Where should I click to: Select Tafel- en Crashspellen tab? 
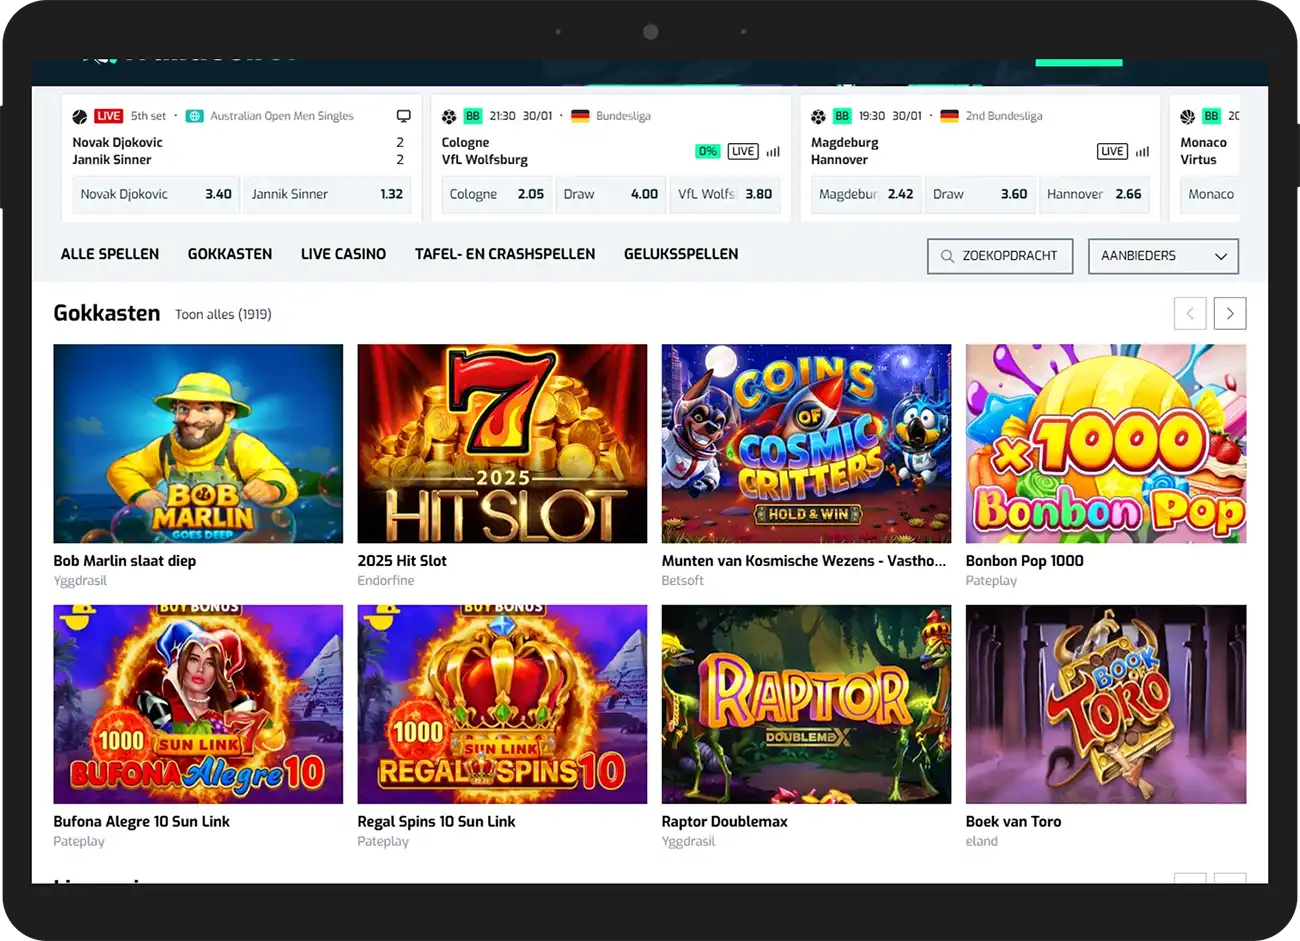tap(505, 254)
